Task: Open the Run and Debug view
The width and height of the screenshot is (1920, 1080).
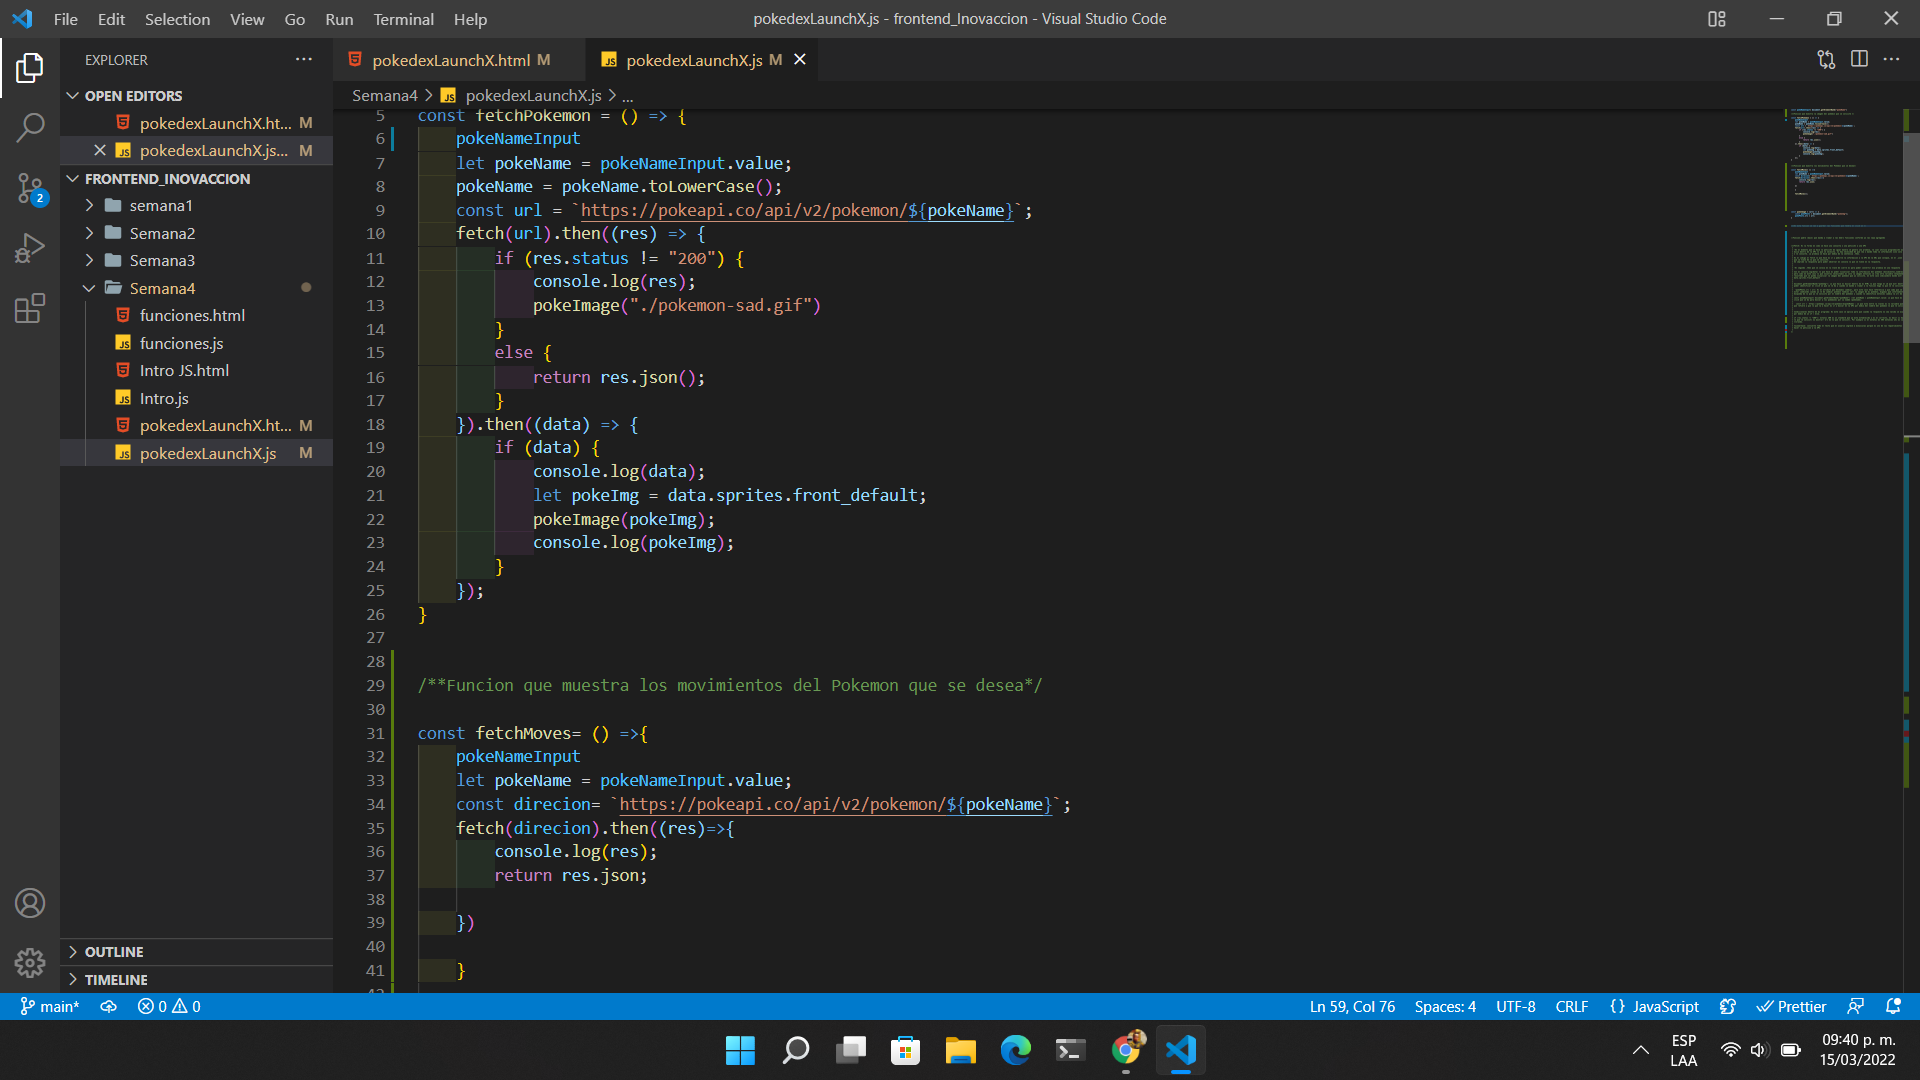Action: pyautogui.click(x=30, y=248)
